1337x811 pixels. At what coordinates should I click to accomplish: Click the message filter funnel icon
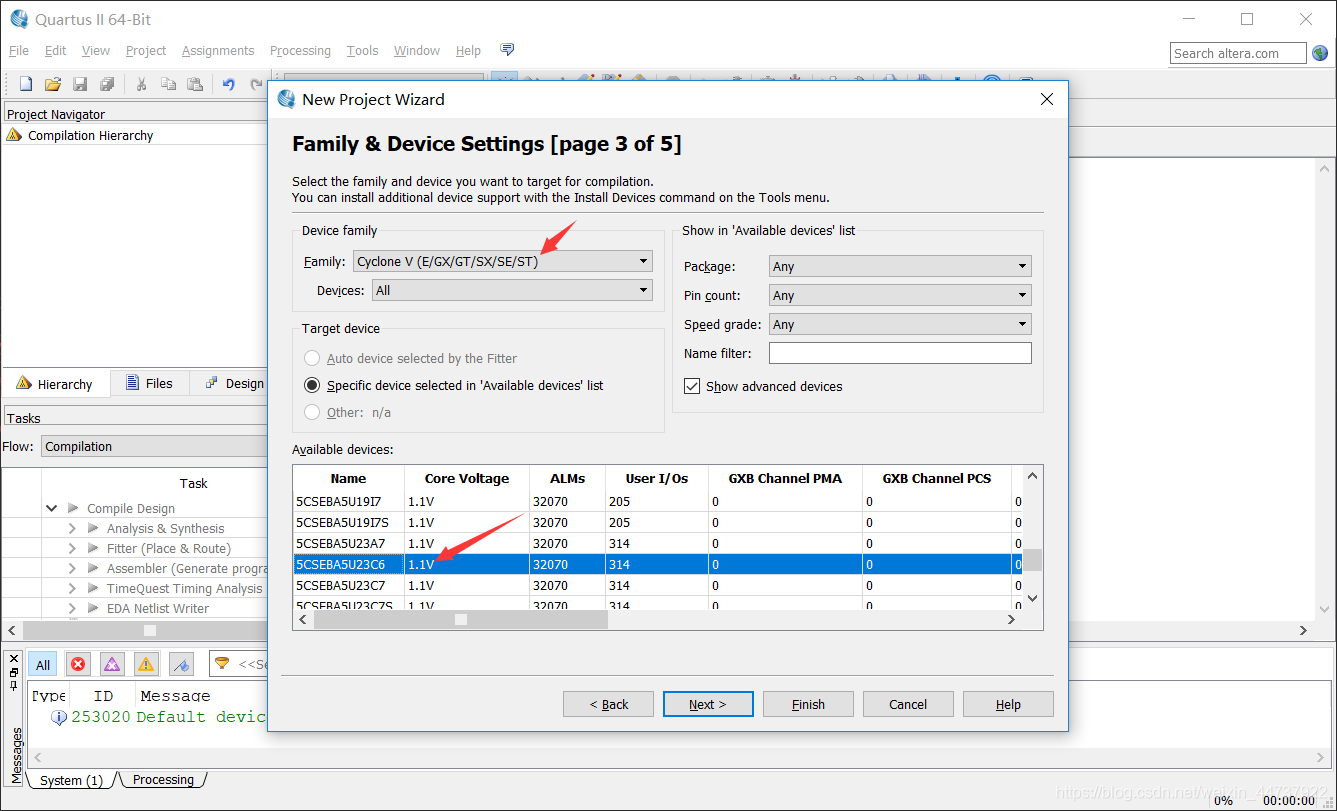coord(222,663)
